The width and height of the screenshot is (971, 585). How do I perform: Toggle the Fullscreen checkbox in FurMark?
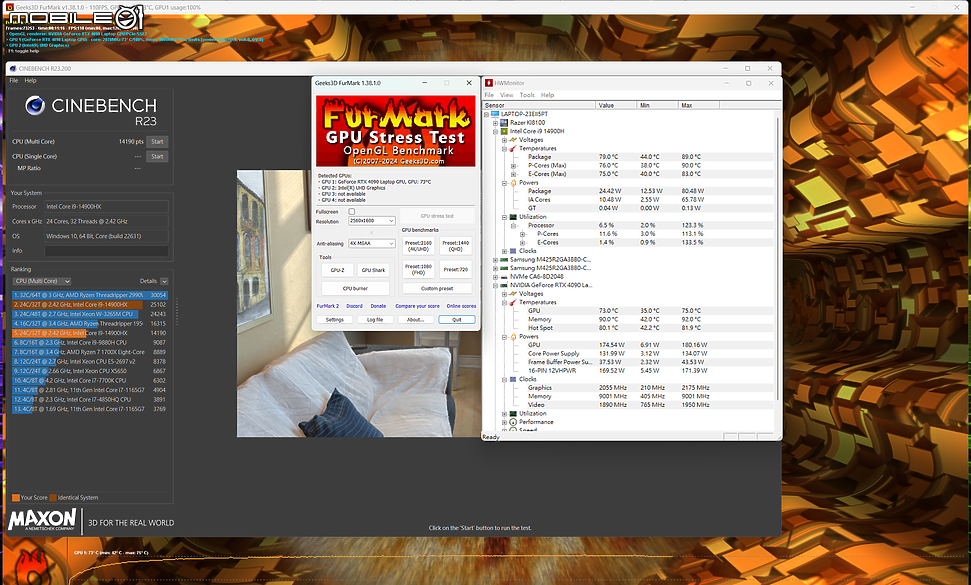[x=352, y=212]
